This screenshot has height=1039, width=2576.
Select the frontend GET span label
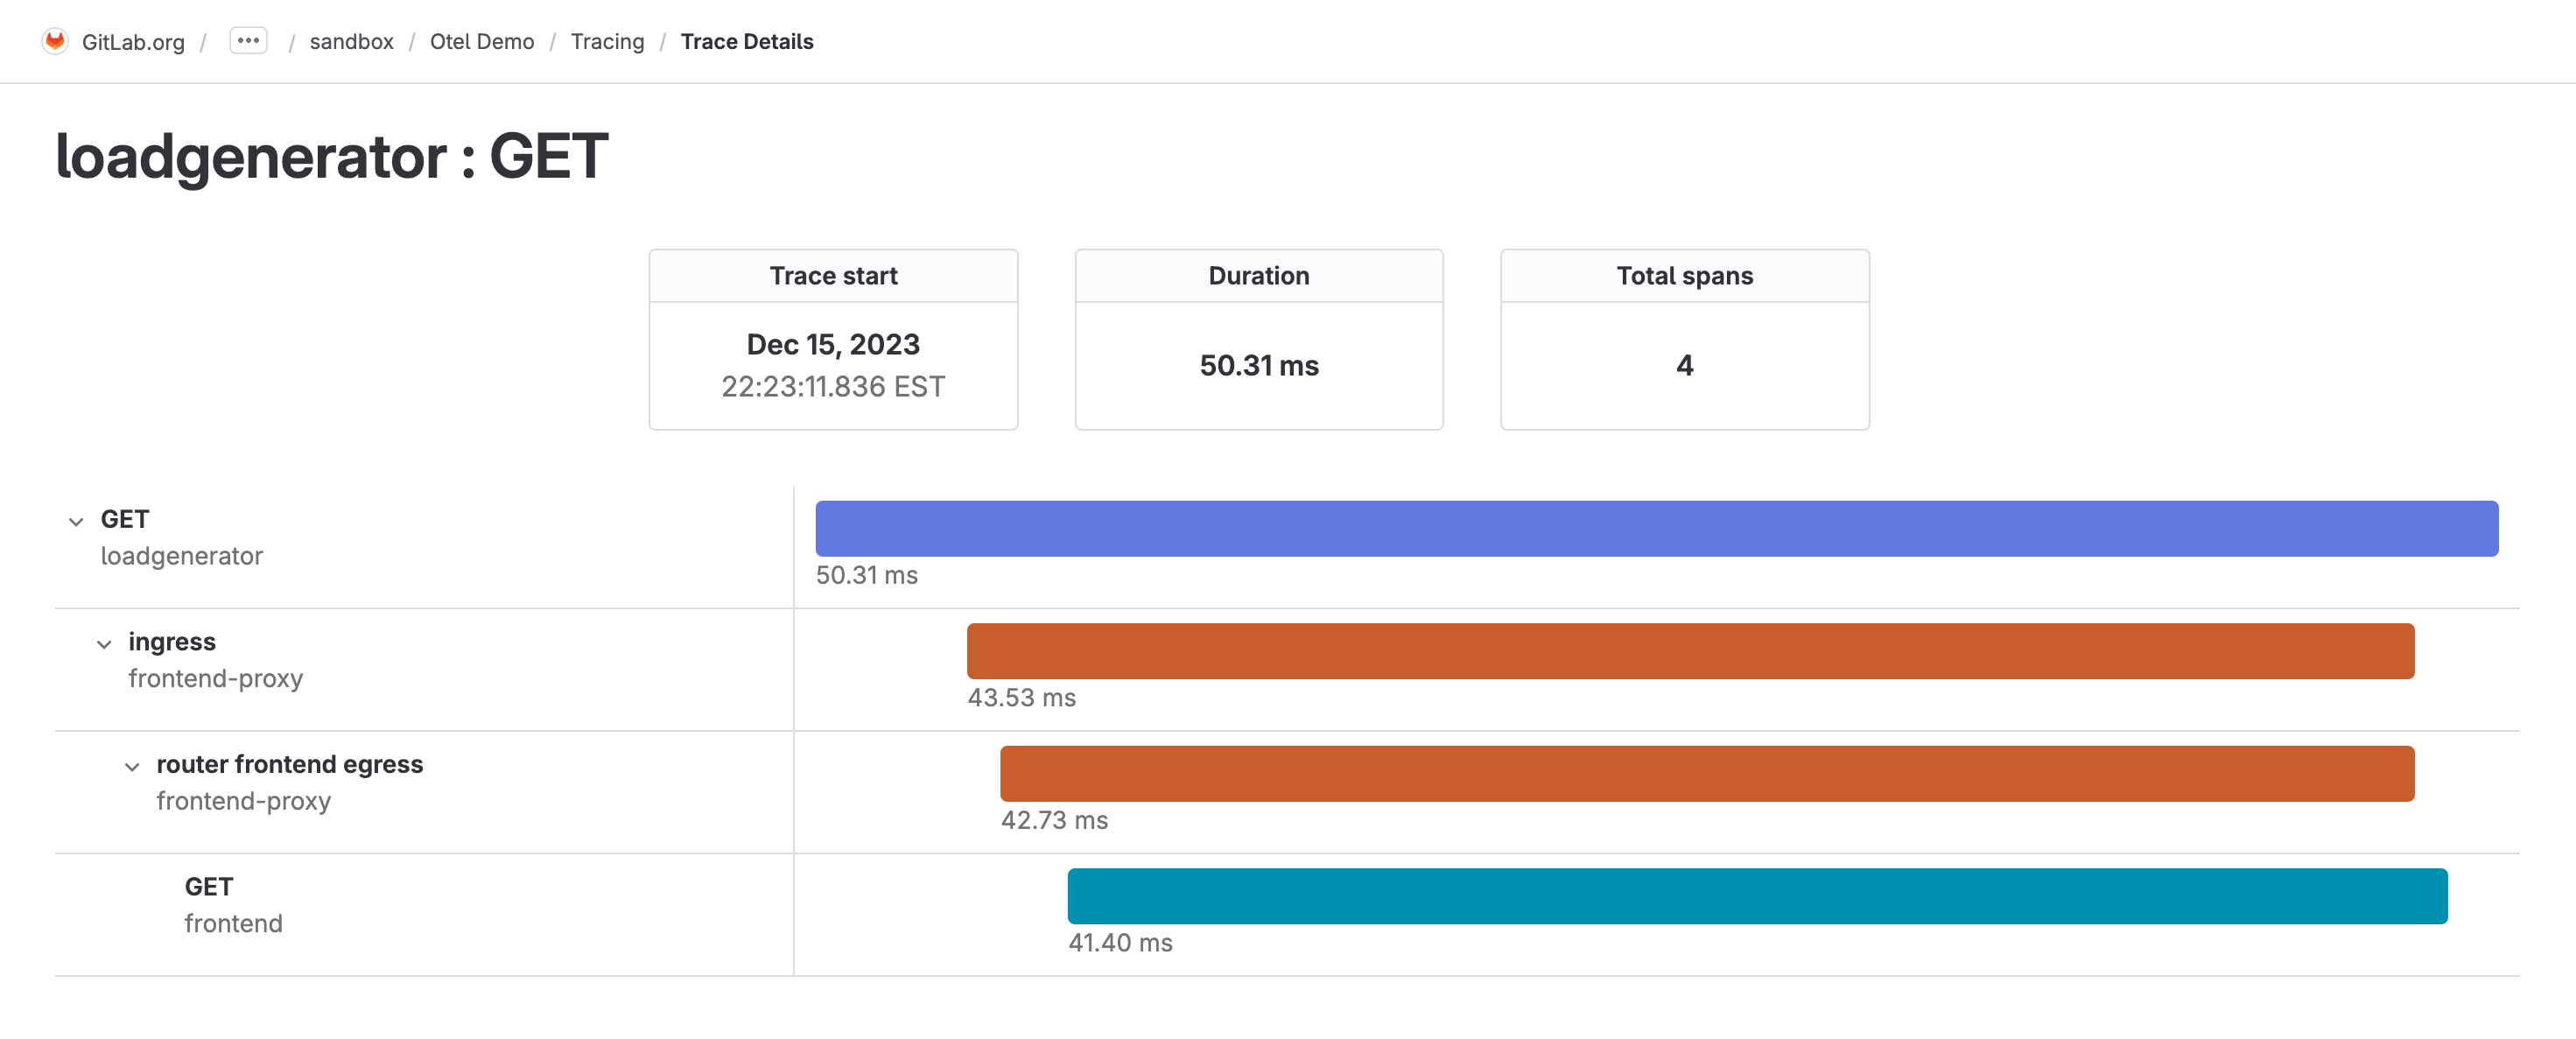[x=208, y=886]
